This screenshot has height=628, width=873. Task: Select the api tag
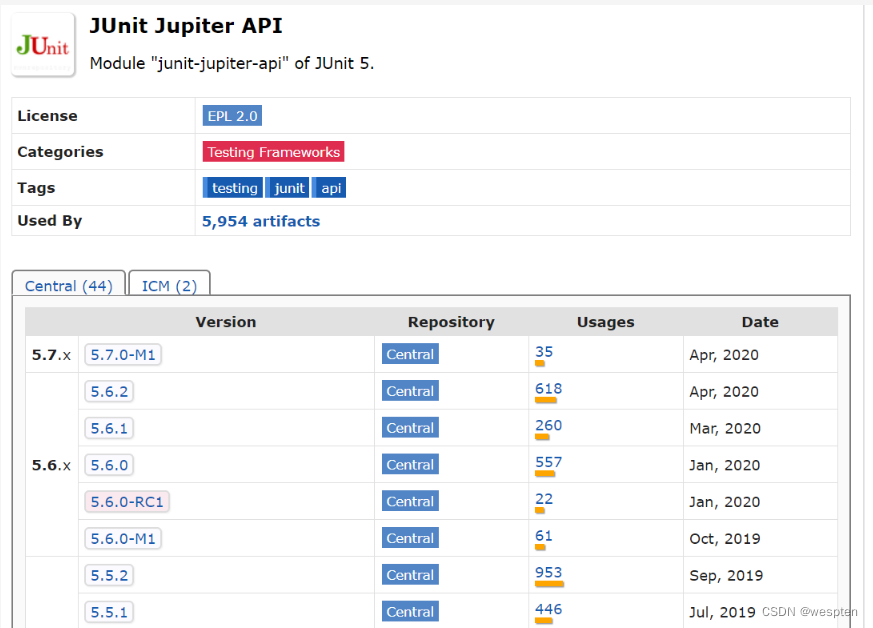click(329, 188)
